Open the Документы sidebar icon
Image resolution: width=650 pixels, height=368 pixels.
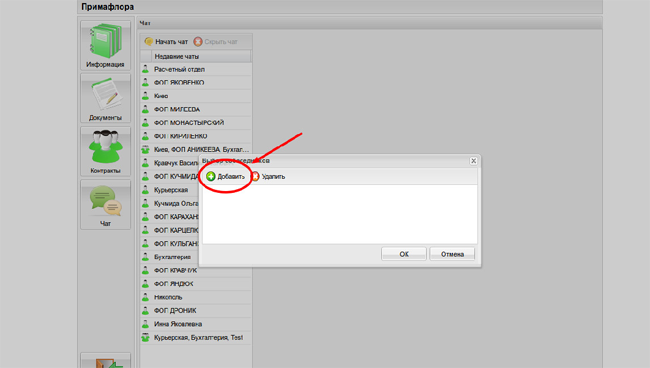[x=105, y=99]
